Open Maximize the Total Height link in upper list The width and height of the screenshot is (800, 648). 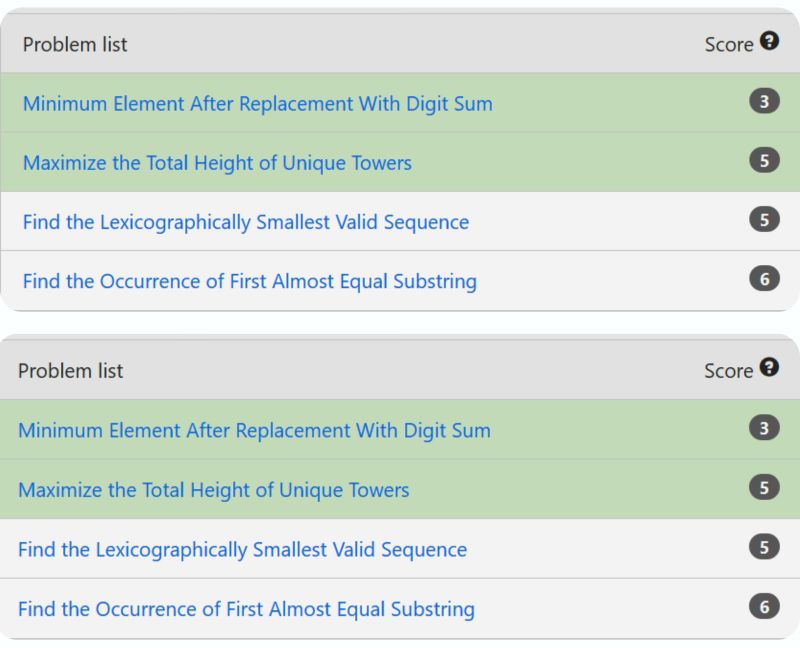coord(217,162)
